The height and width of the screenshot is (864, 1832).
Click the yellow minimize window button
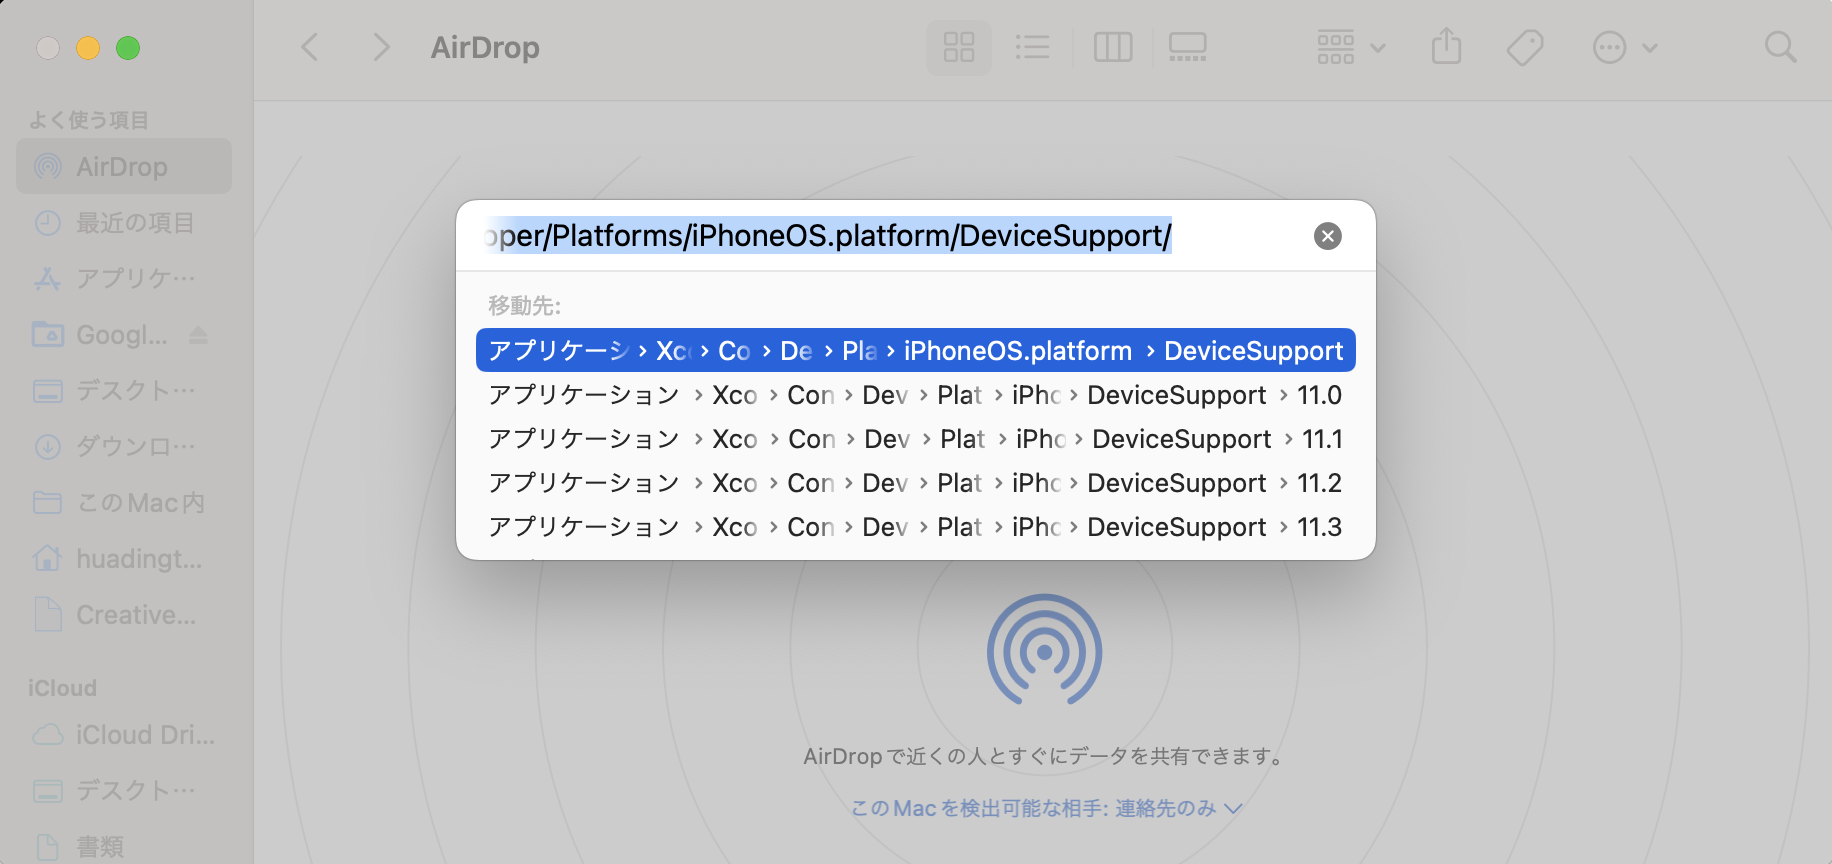[88, 47]
